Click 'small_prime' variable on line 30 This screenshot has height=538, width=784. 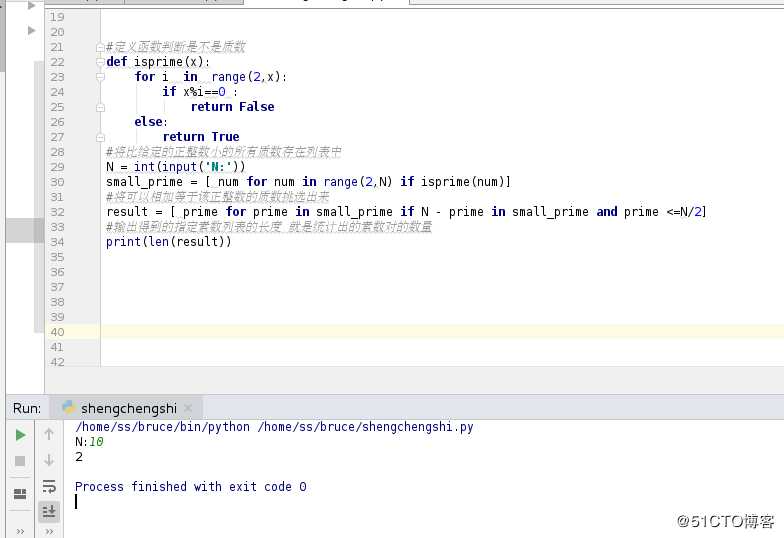click(144, 182)
